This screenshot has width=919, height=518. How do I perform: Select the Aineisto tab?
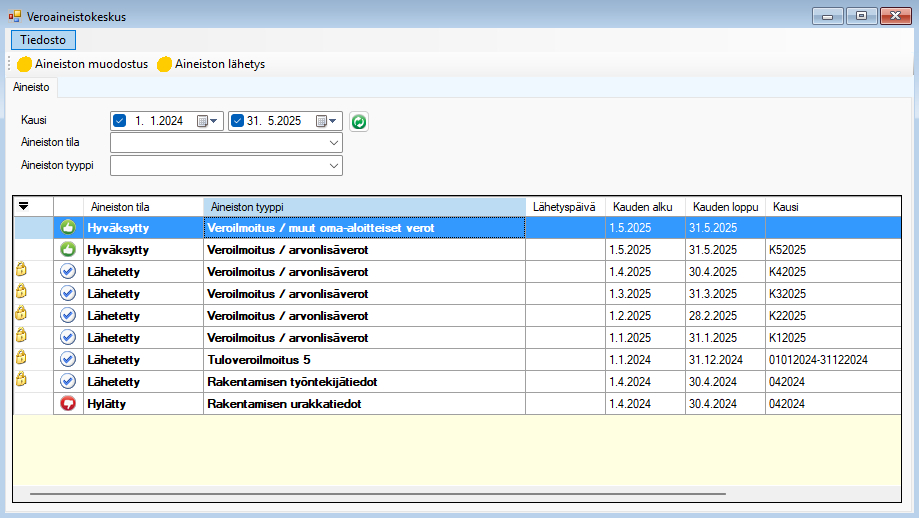click(31, 88)
